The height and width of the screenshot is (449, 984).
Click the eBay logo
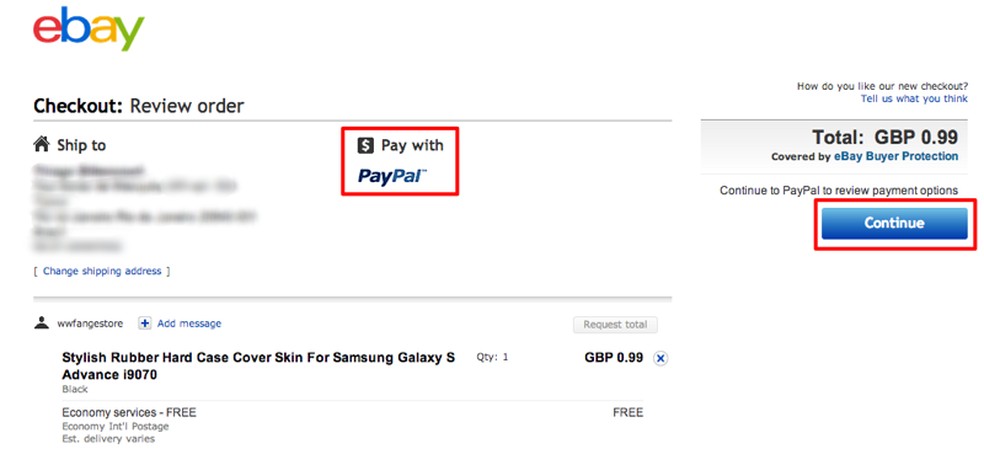(x=89, y=31)
